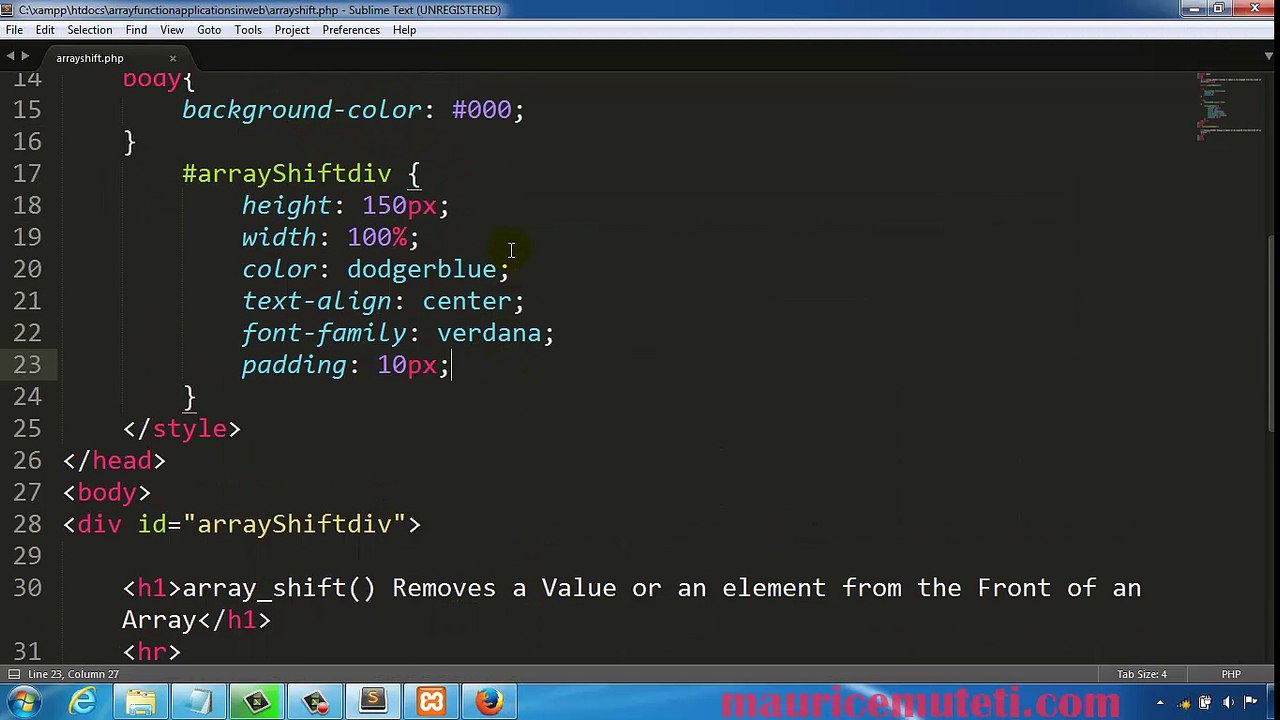Click the closing </head> tag
The image size is (1280, 720).
click(114, 461)
